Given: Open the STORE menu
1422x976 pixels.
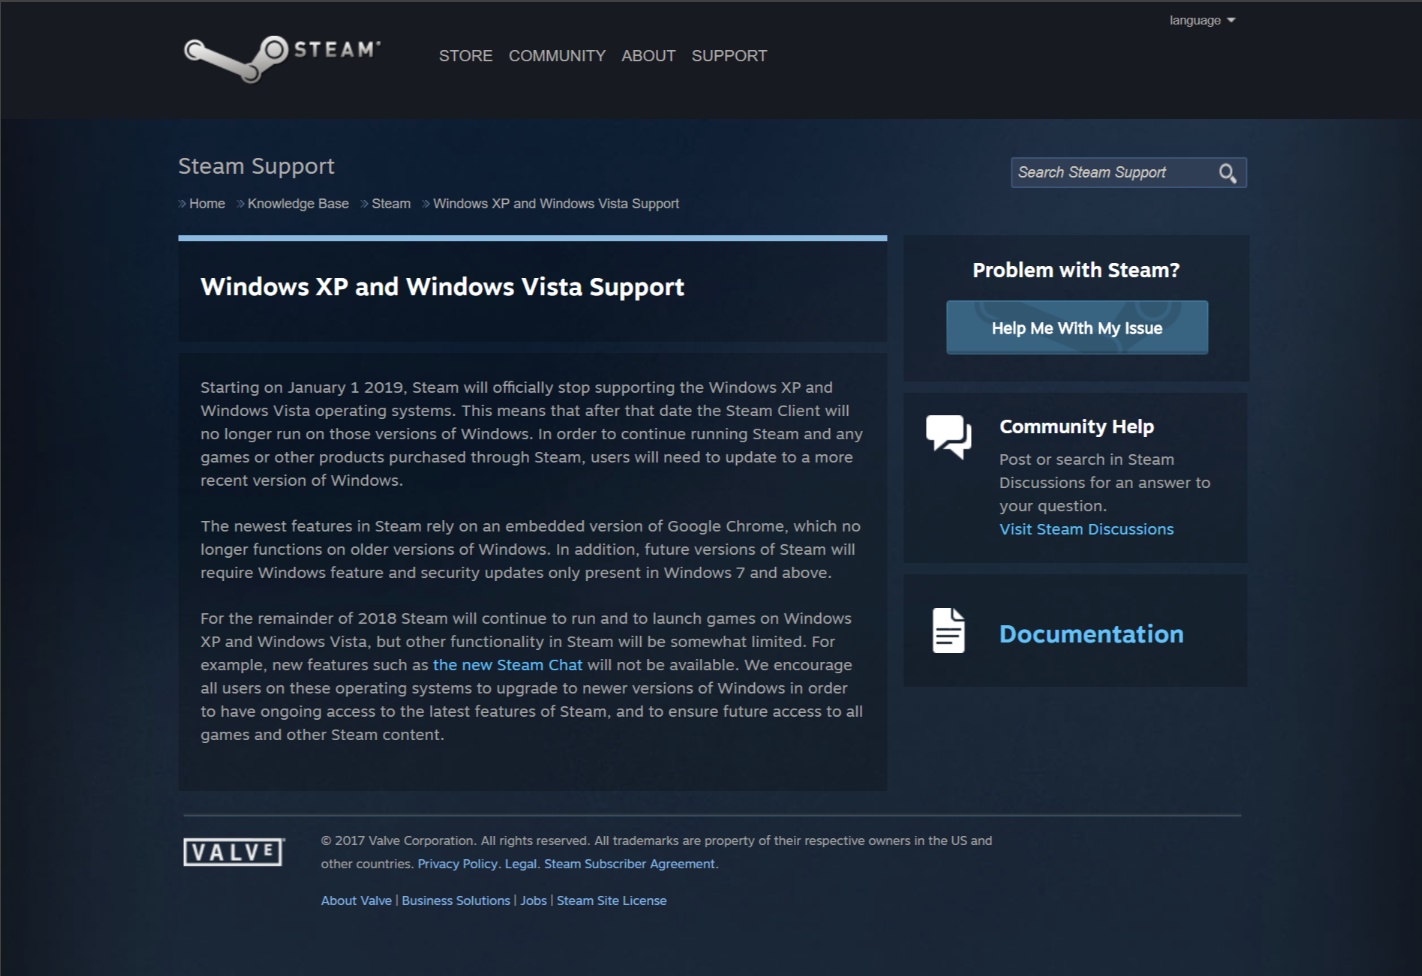Looking at the screenshot, I should [466, 56].
